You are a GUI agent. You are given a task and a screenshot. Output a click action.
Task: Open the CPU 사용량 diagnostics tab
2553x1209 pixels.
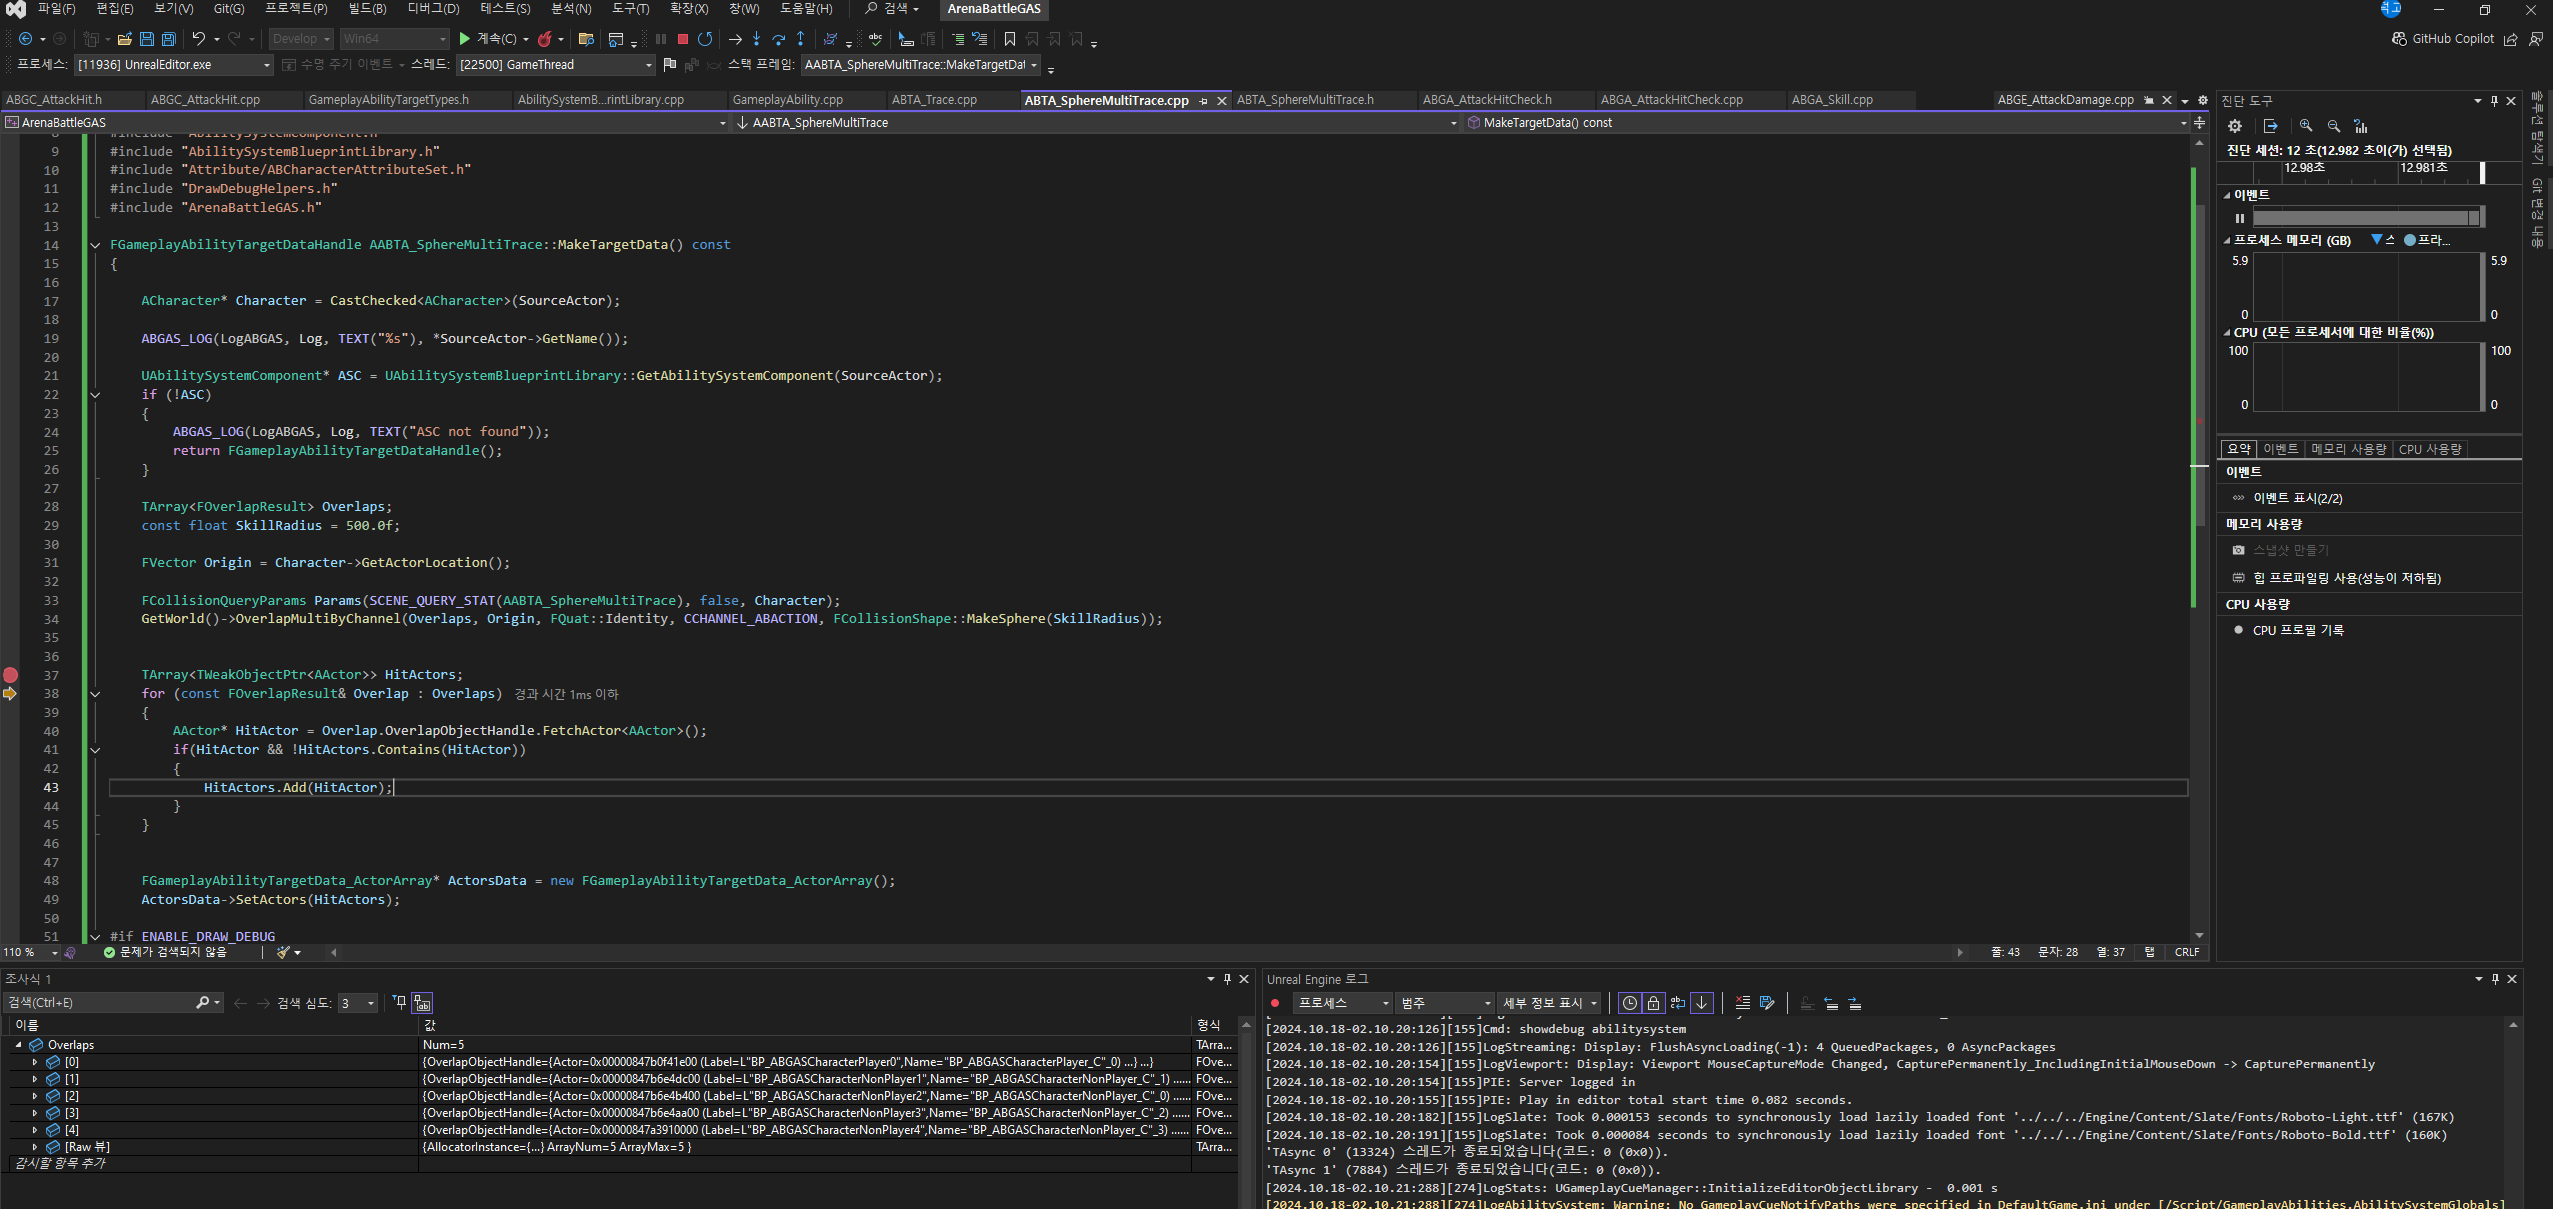[x=2430, y=449]
